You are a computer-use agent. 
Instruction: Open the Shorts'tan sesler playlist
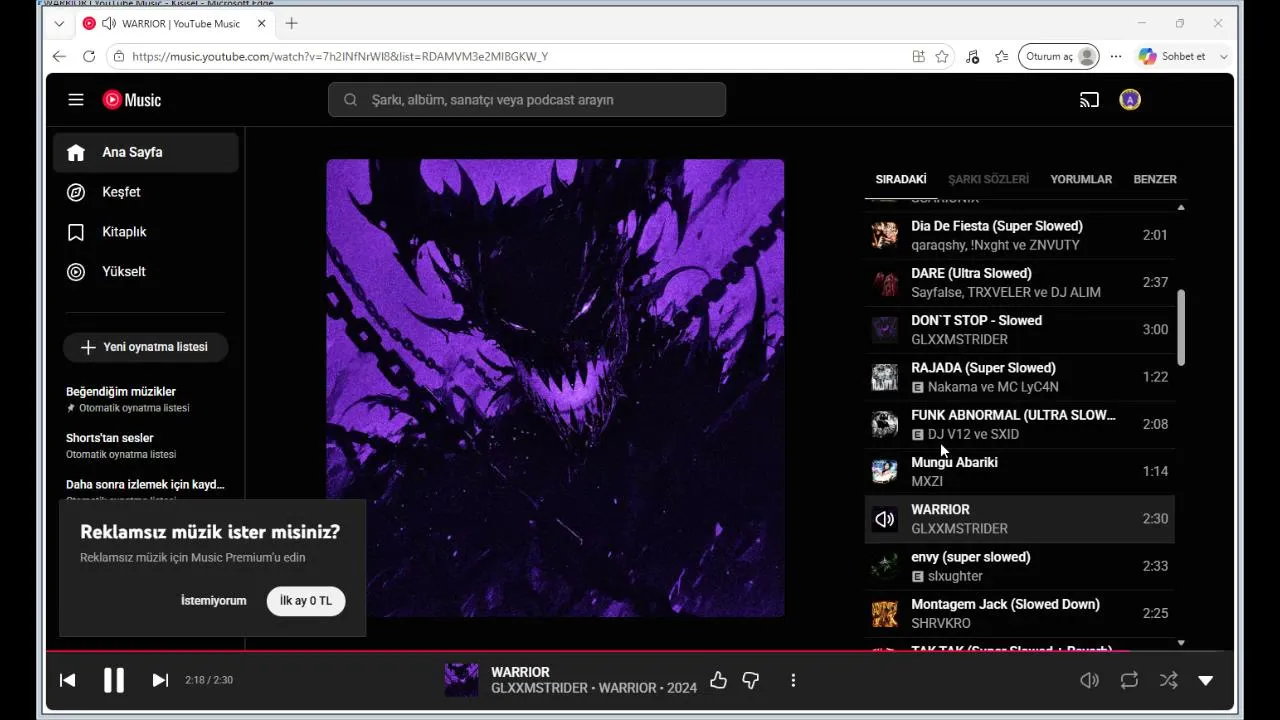[x=146, y=445]
